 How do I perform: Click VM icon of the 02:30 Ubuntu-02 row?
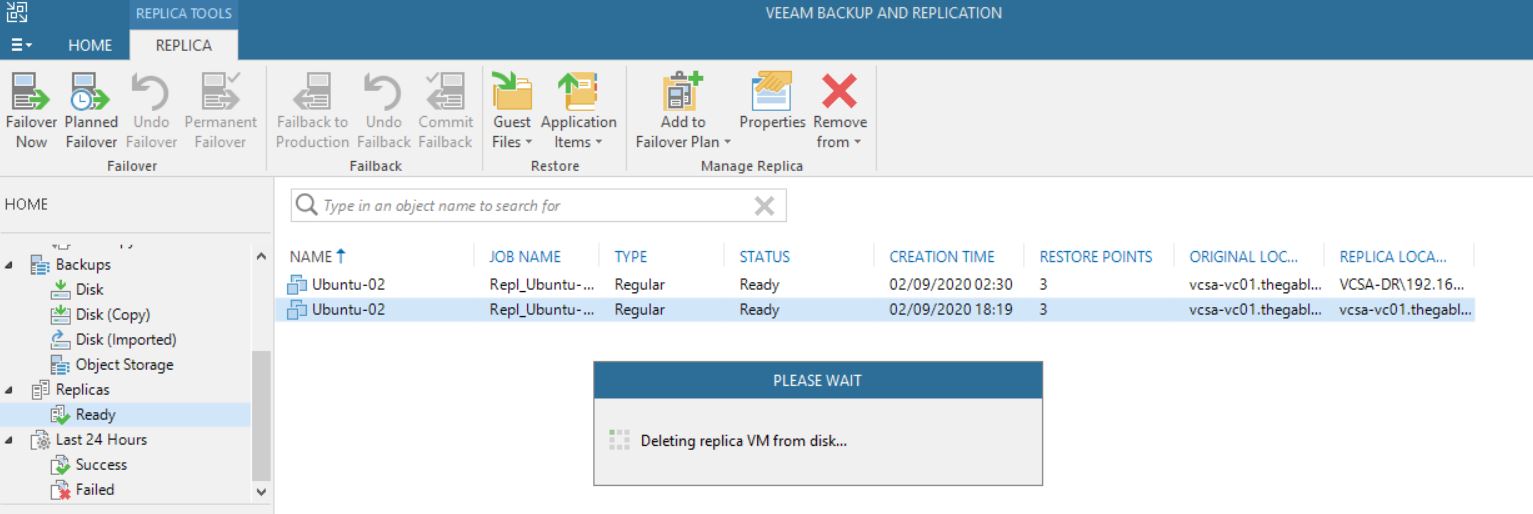[x=297, y=284]
